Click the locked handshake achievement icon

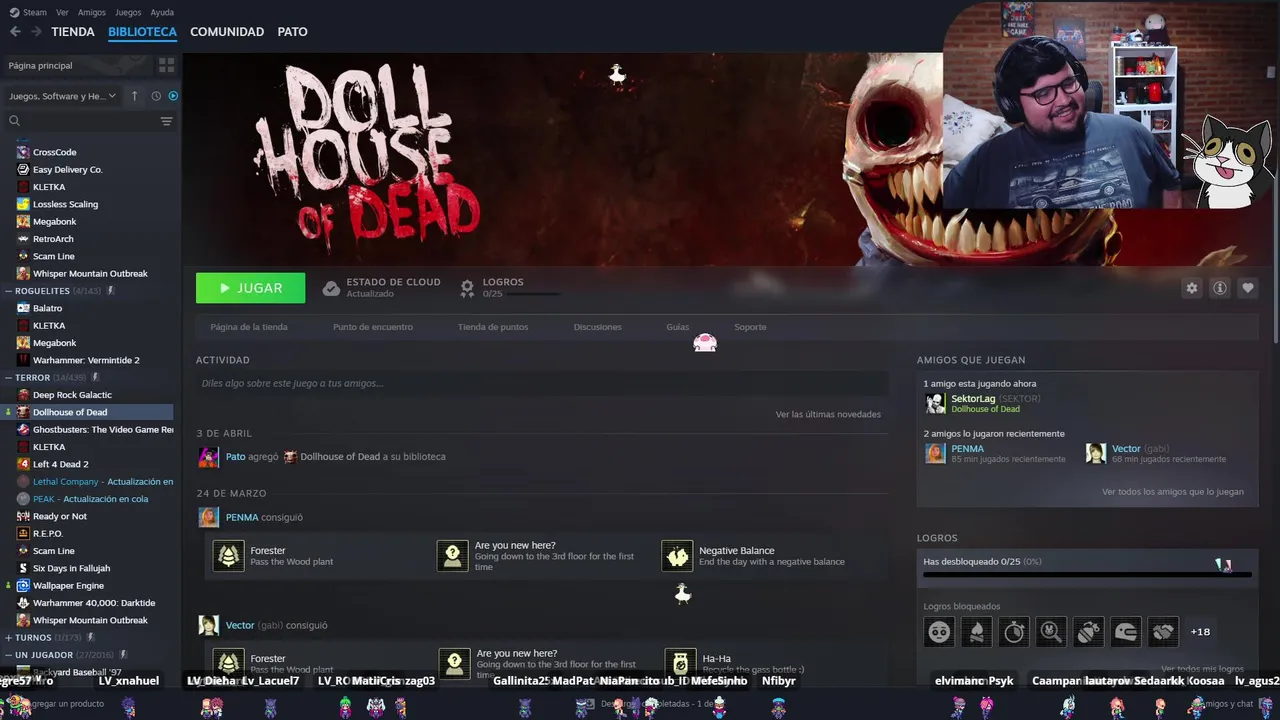(1163, 632)
